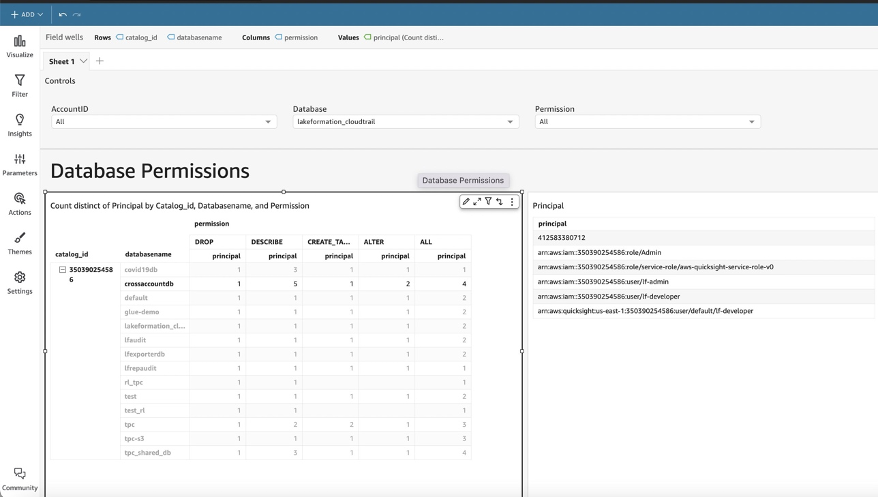This screenshot has width=879, height=497.
Task: Click the CREATE_TA... column header
Action: tap(329, 241)
